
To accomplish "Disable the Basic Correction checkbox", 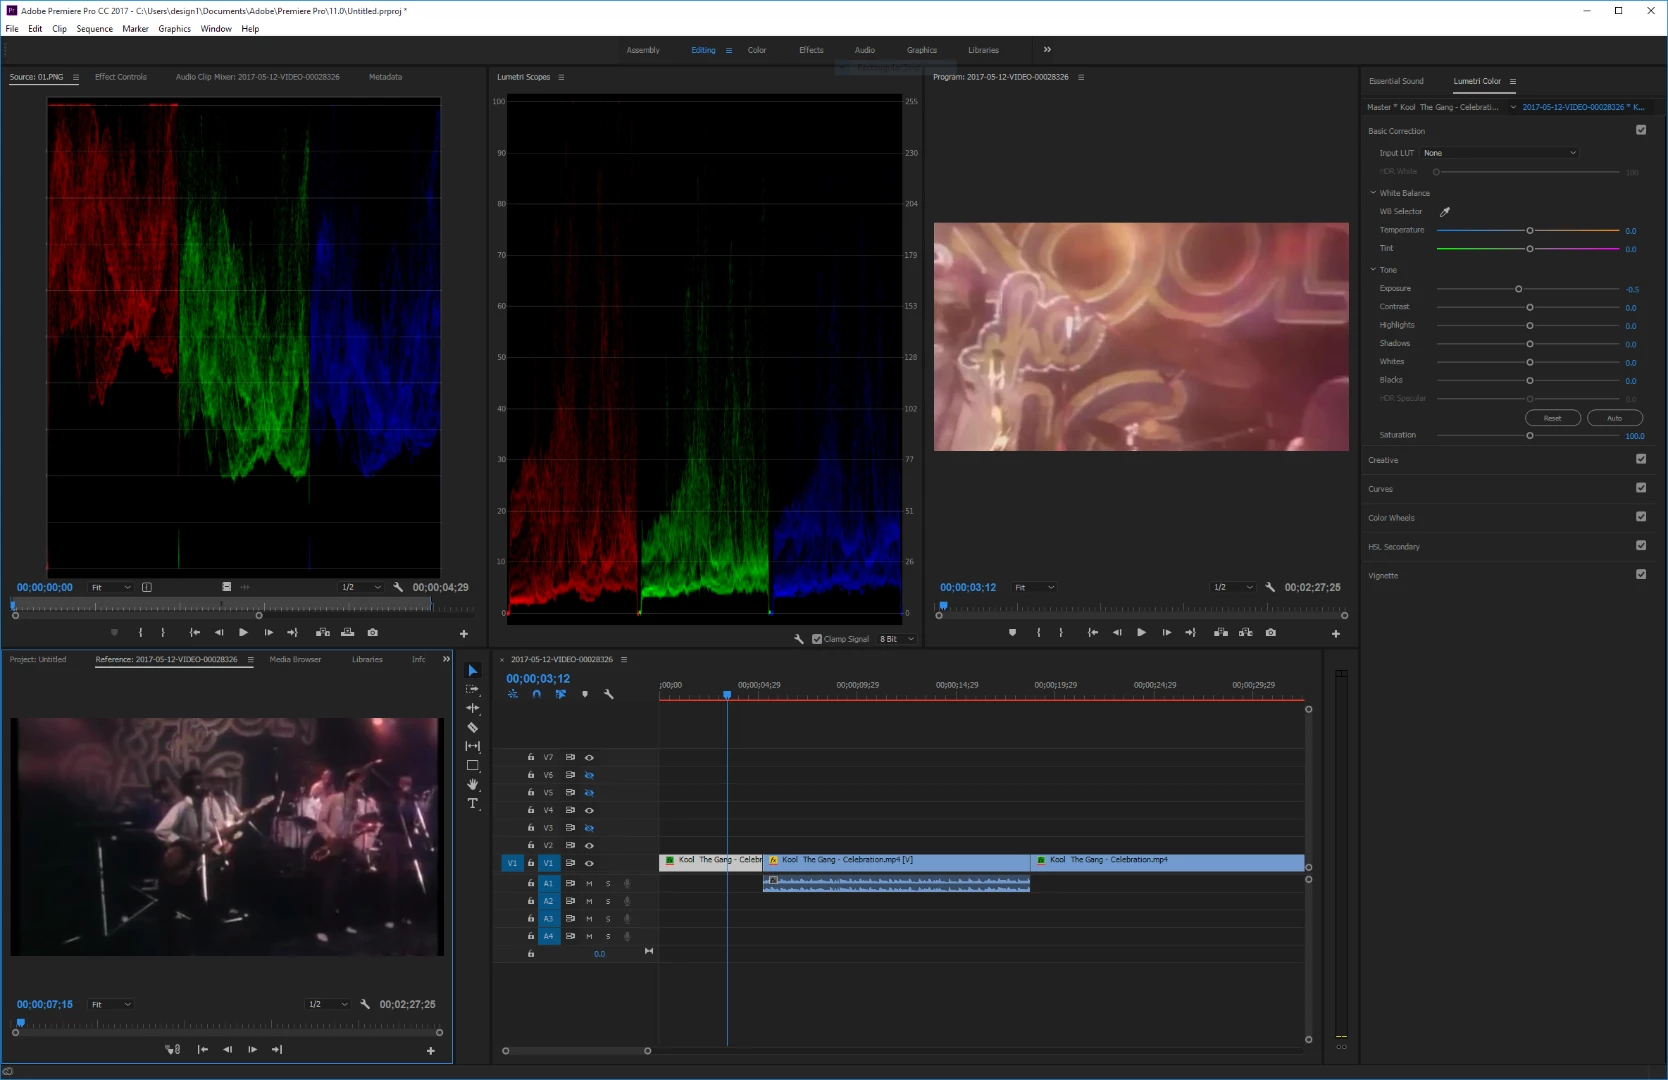I will pos(1641,130).
